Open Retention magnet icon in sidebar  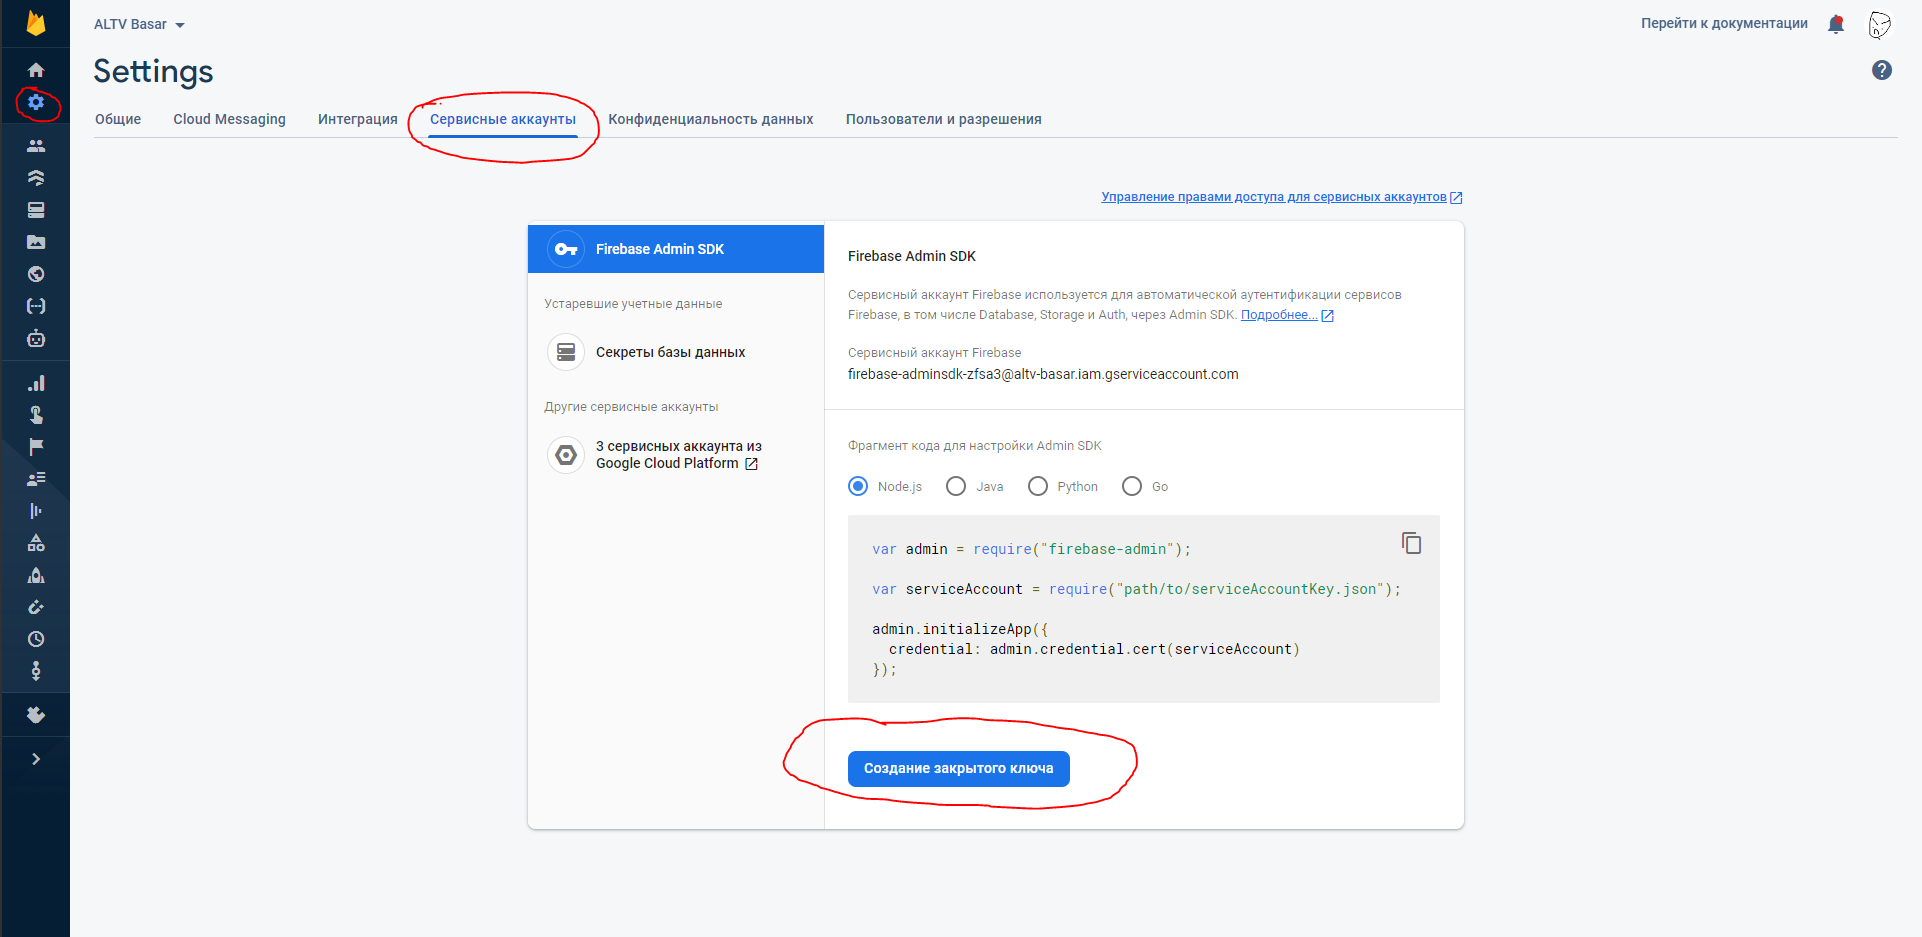(x=36, y=607)
